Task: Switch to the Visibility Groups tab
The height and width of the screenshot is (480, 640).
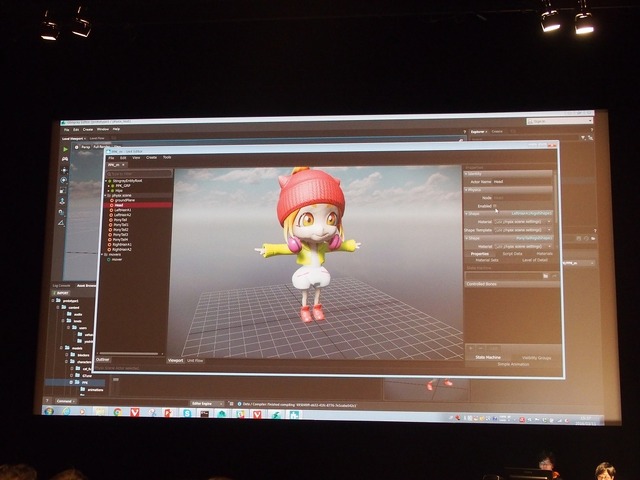Action: 536,358
